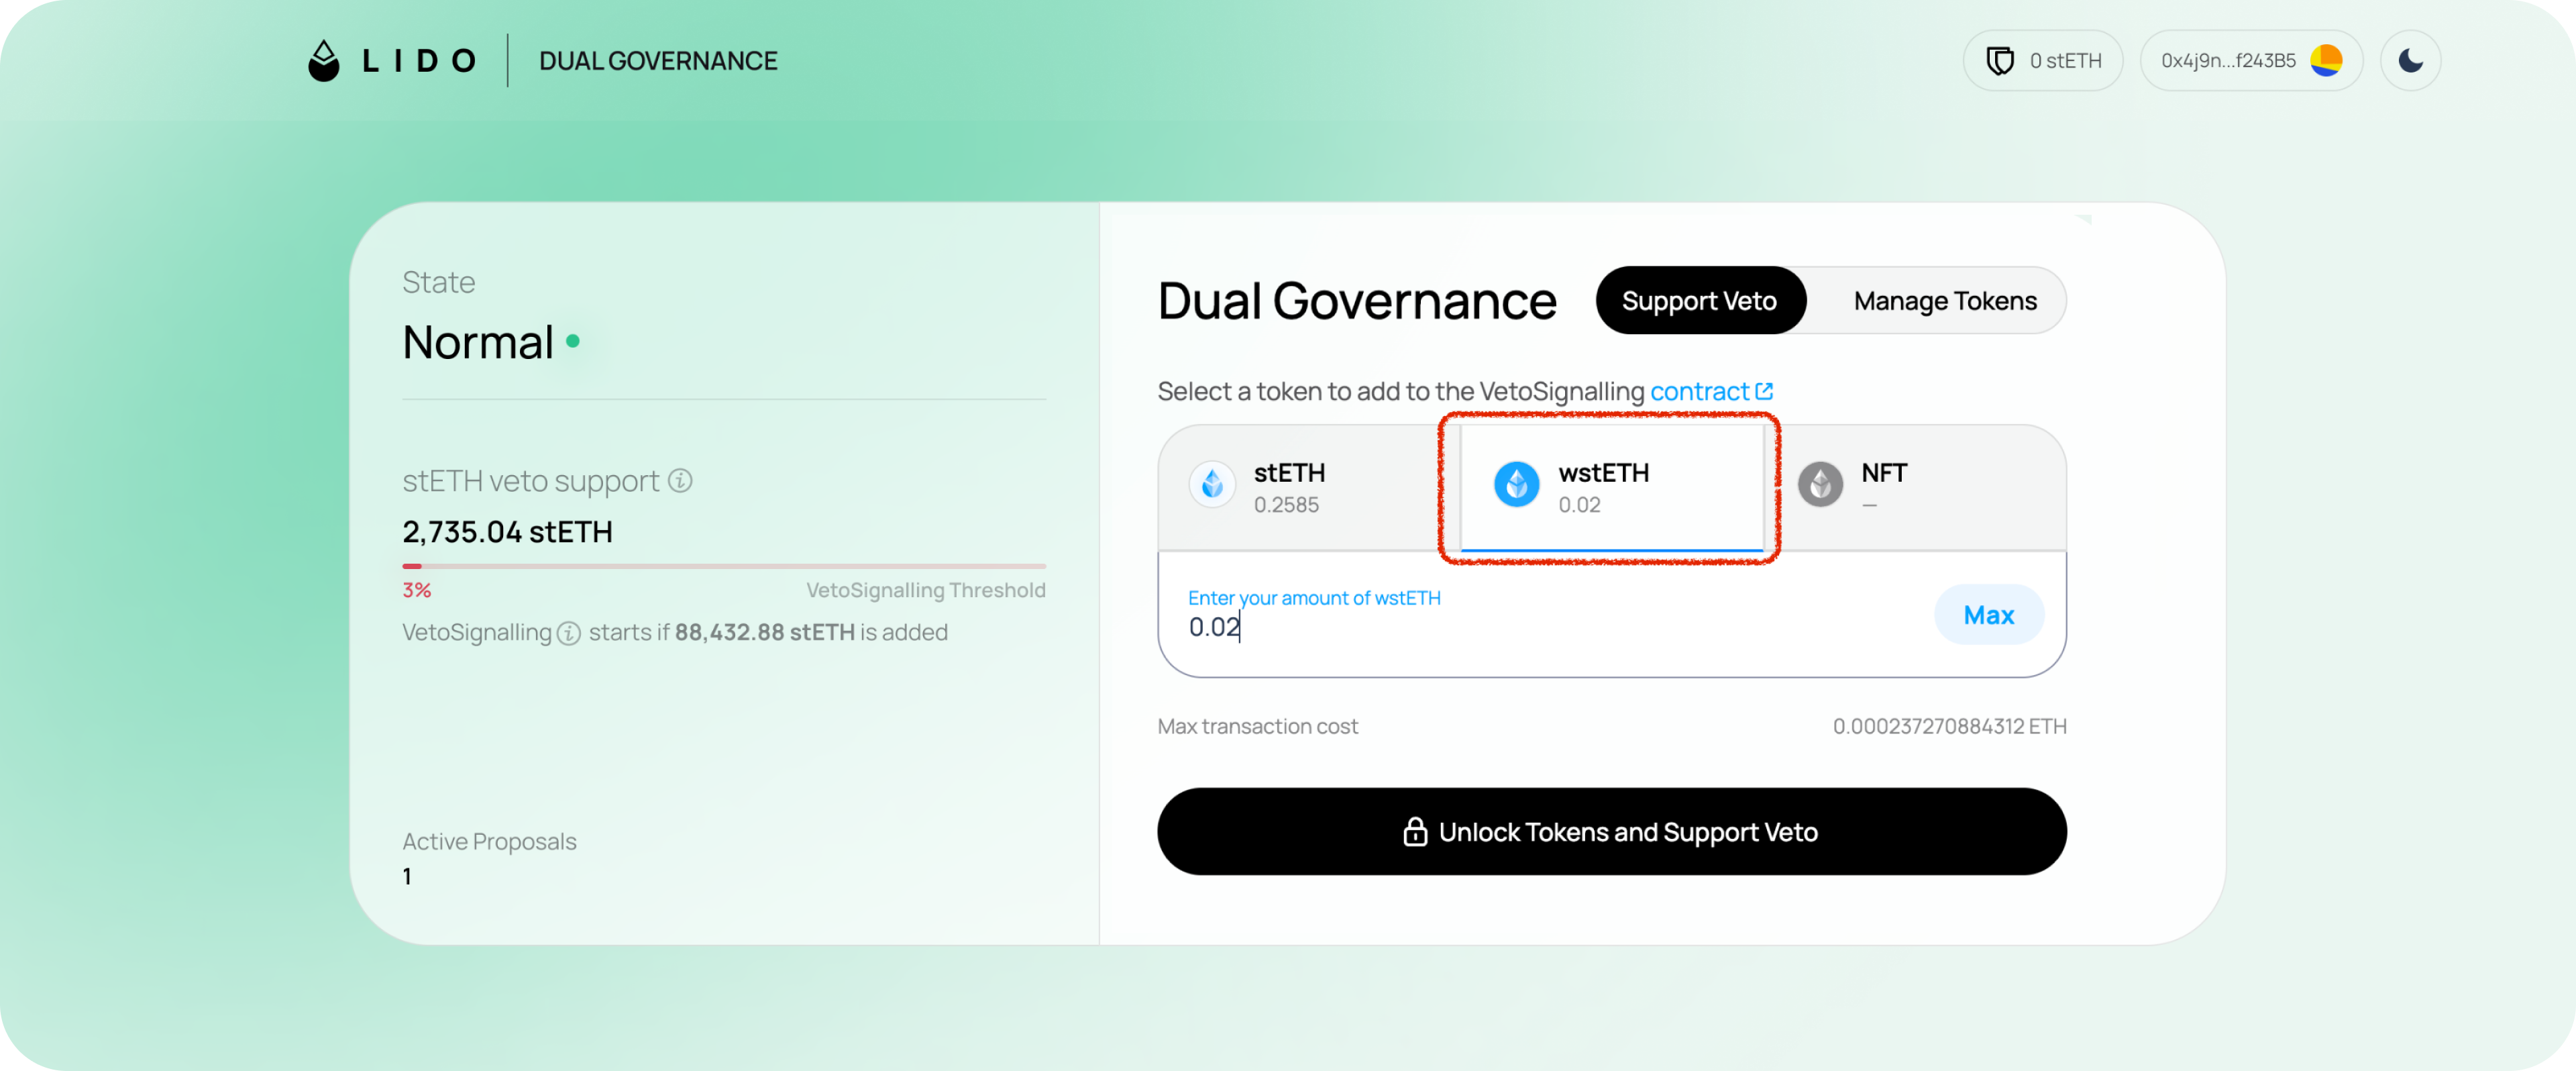Switch to the Manage Tokens tab
This screenshot has height=1071, width=2576.
click(x=1944, y=301)
